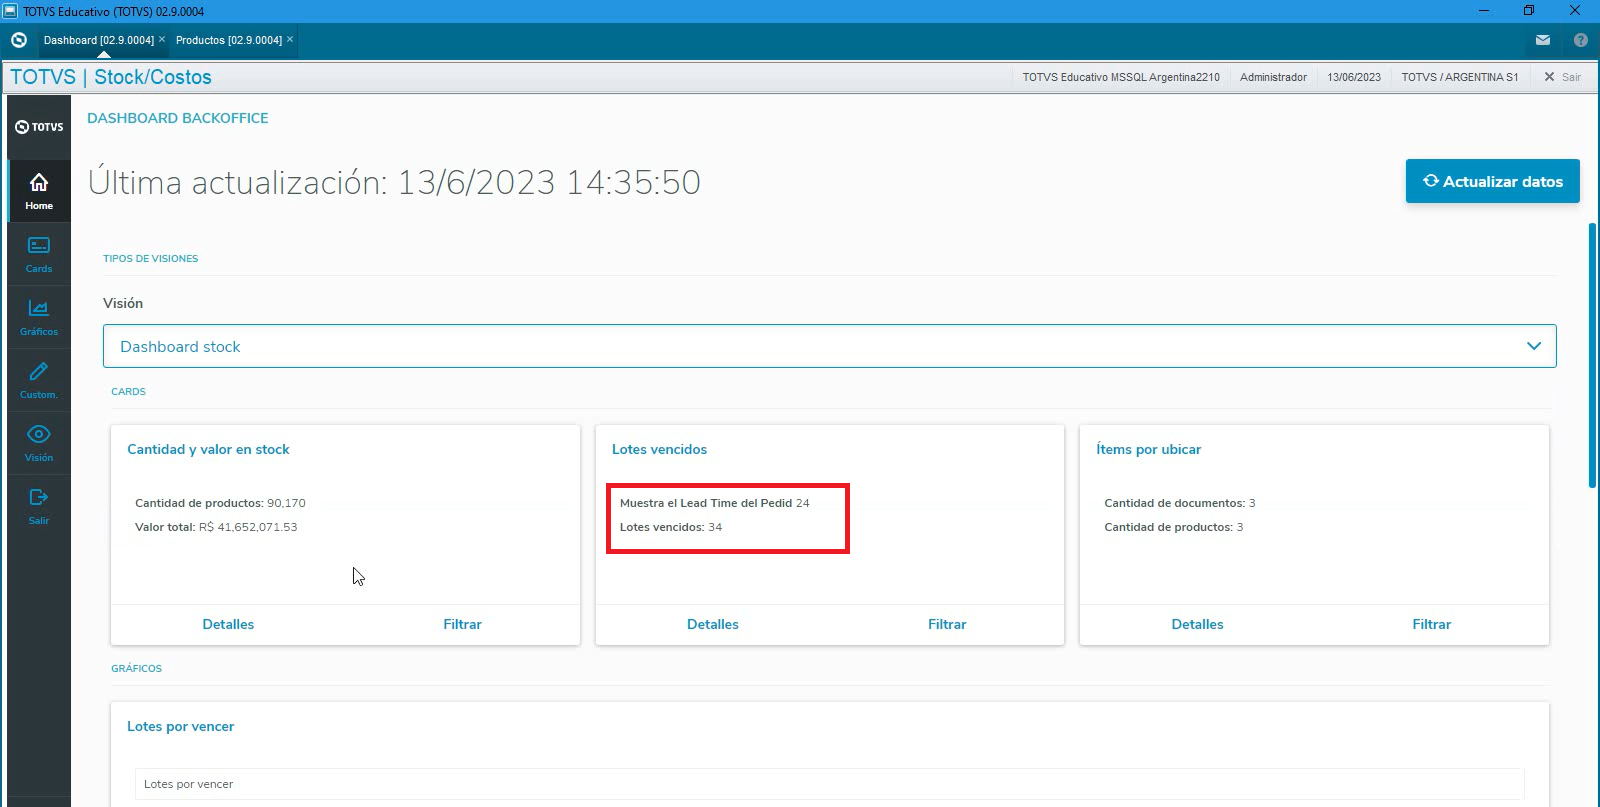Viewport: 1600px width, 807px height.
Task: Click the Lotes vencidos: 34 value
Action: (x=671, y=527)
